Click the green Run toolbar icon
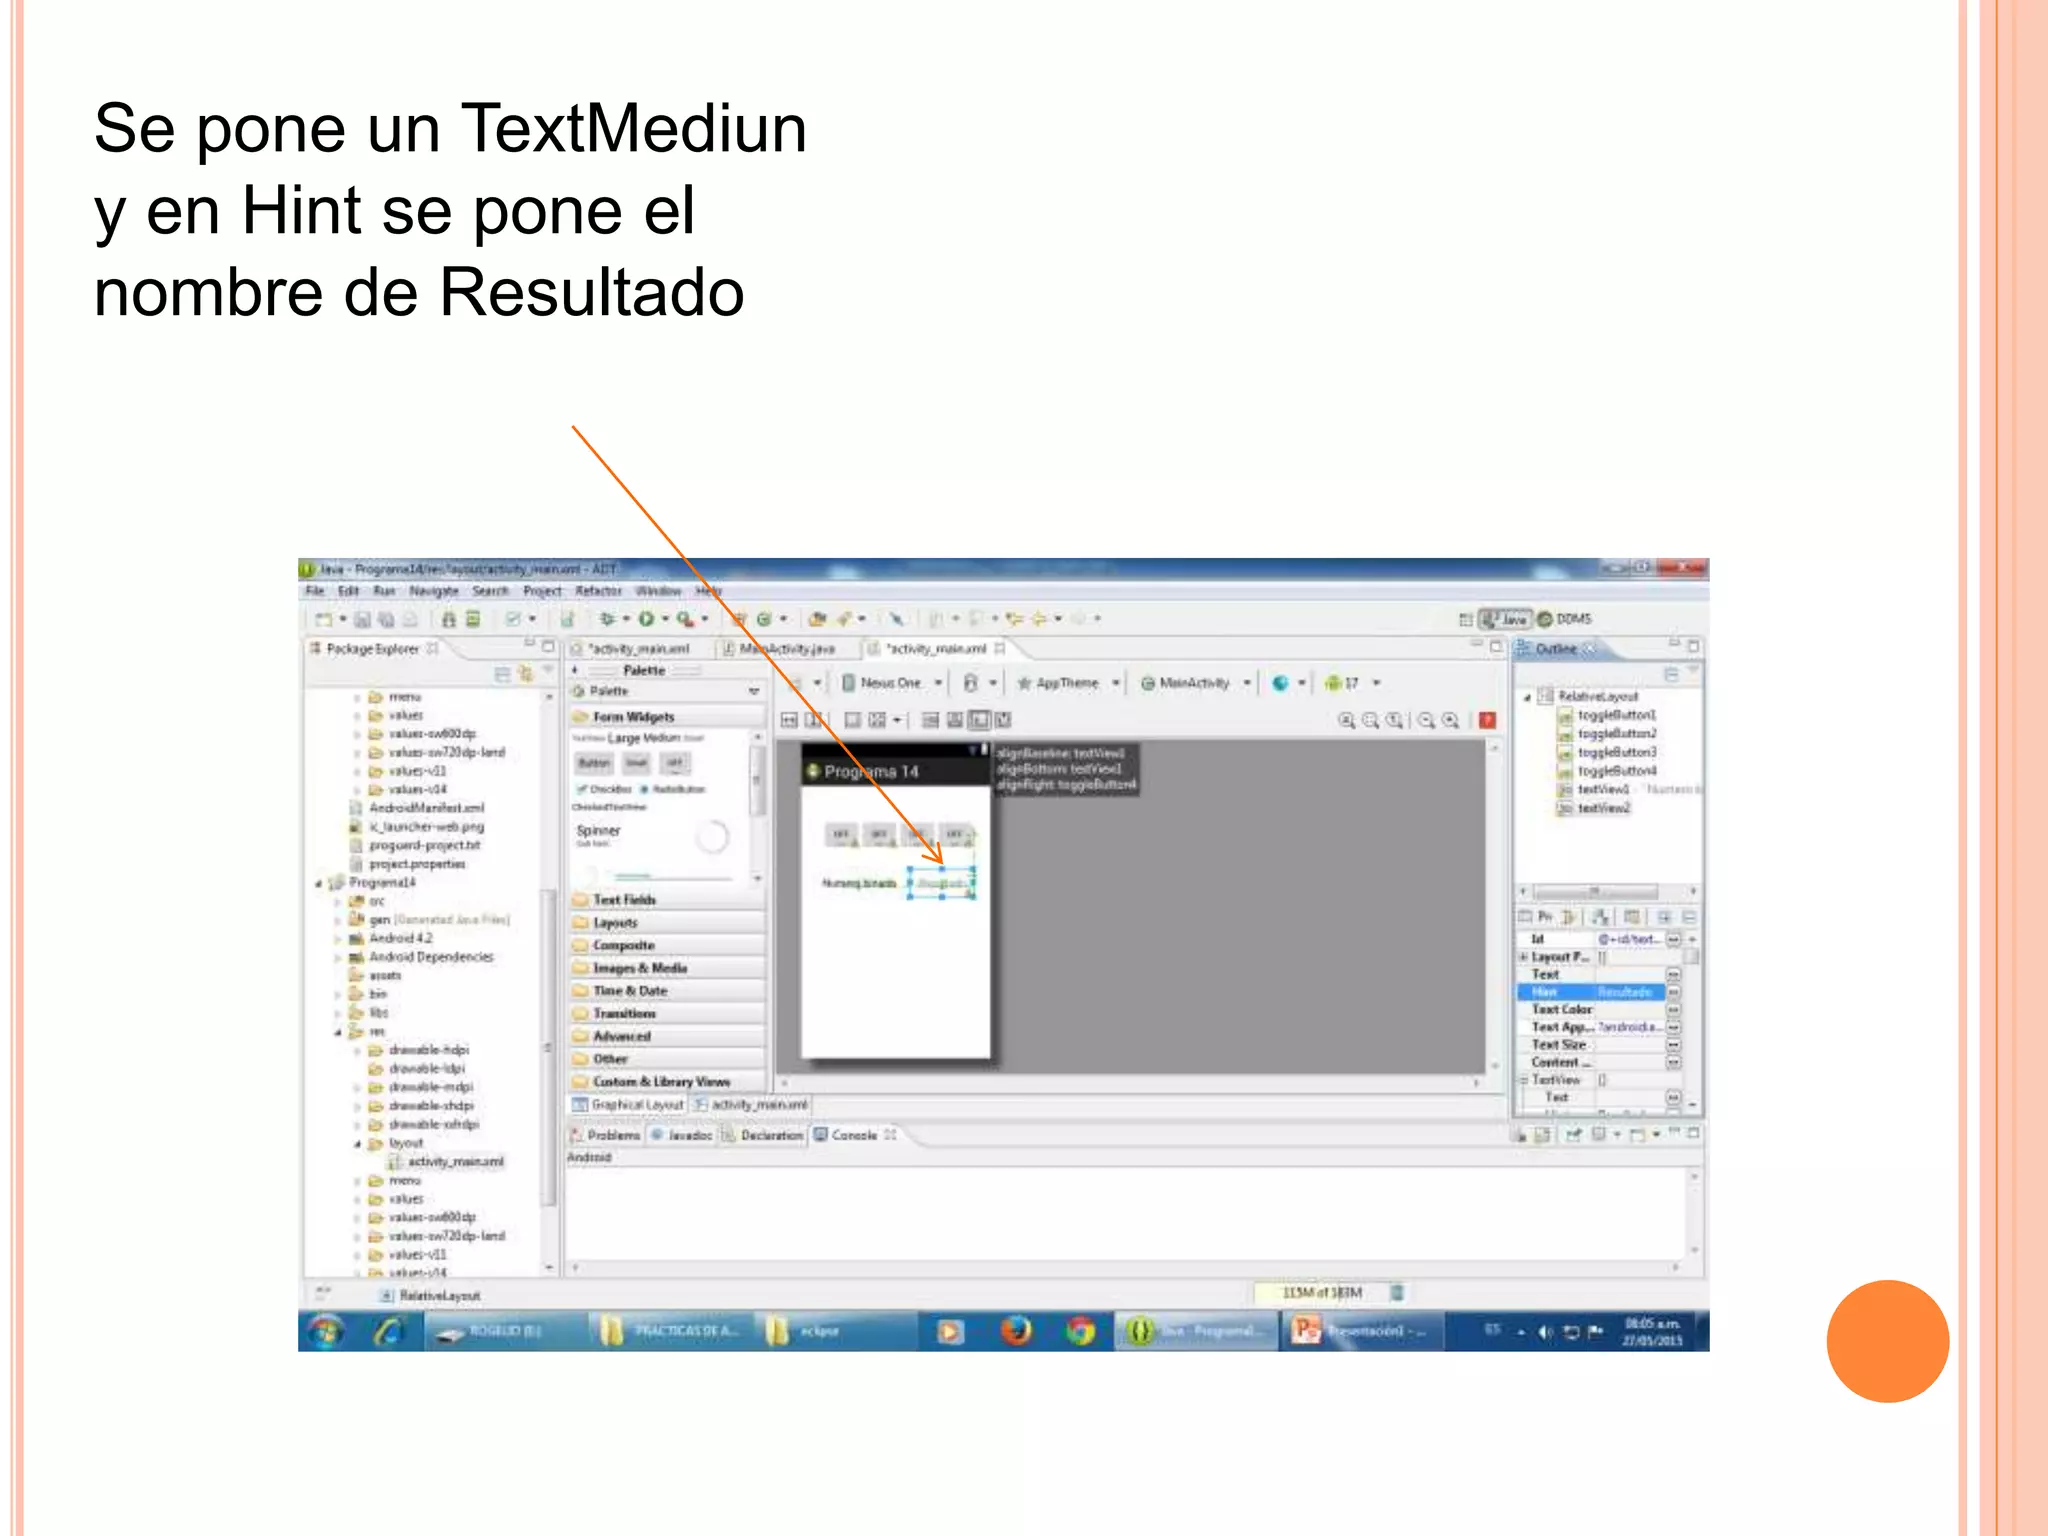Viewport: 2048px width, 1536px height. click(x=646, y=619)
